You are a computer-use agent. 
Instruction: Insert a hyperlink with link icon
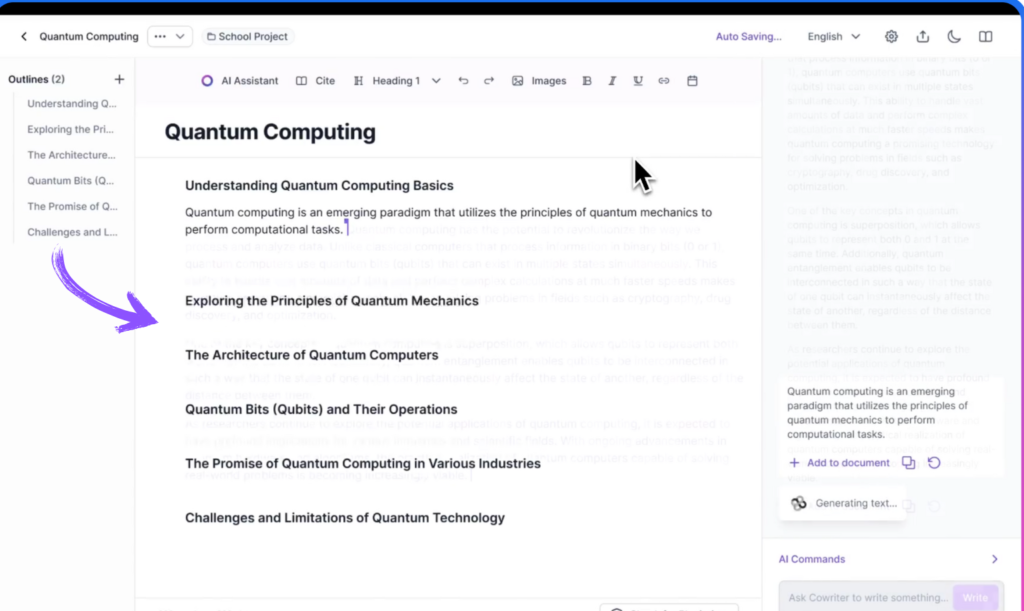tap(664, 81)
